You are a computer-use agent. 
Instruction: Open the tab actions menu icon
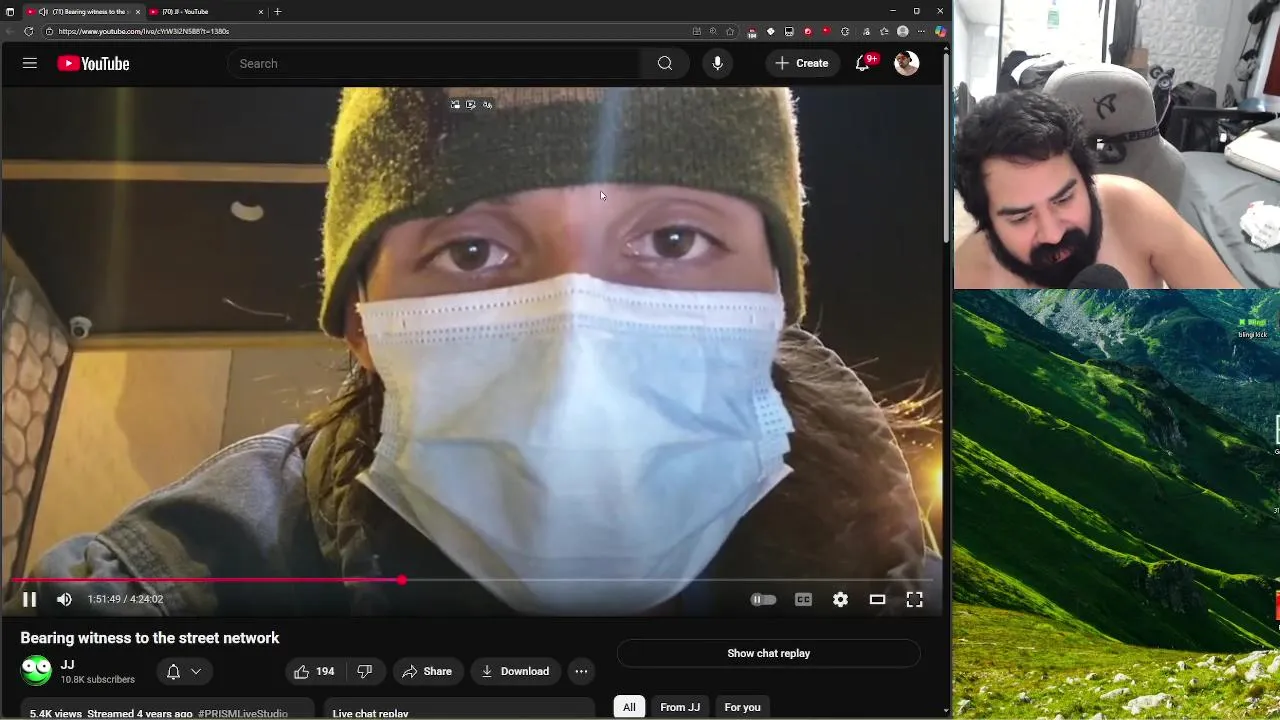click(10, 11)
